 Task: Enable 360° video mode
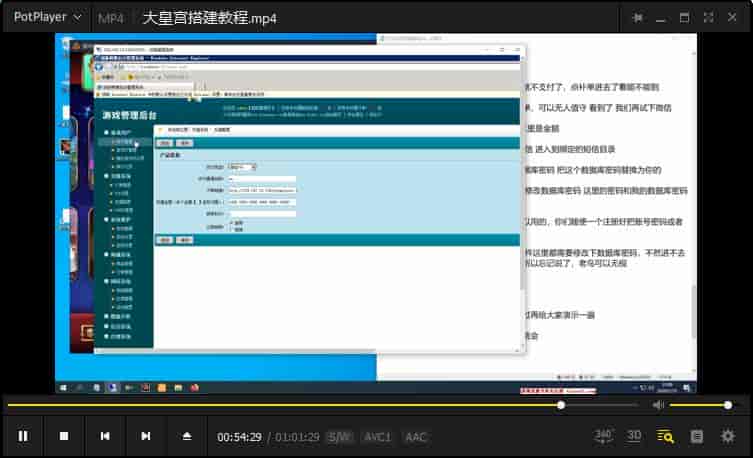(603, 436)
